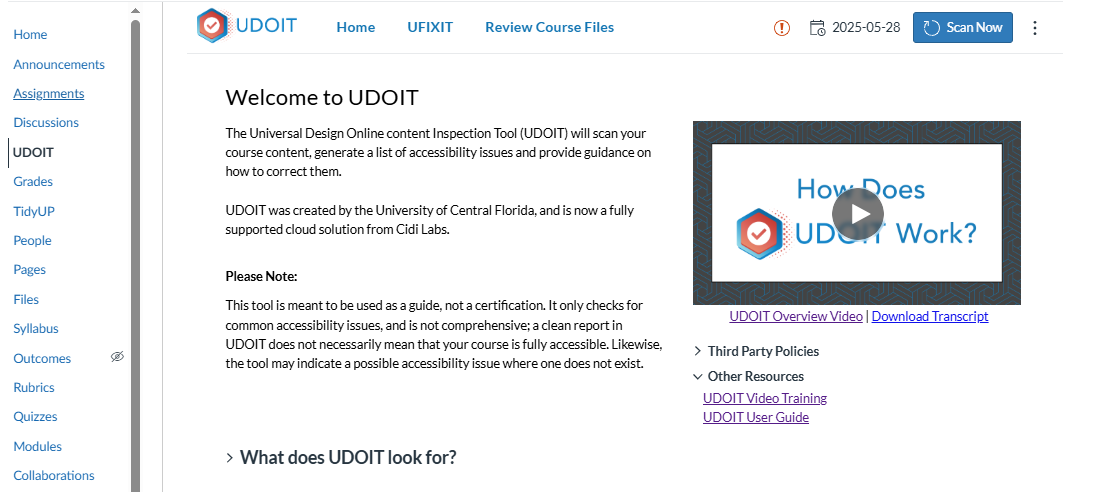Open Collaborations in course navigation

[x=54, y=476]
